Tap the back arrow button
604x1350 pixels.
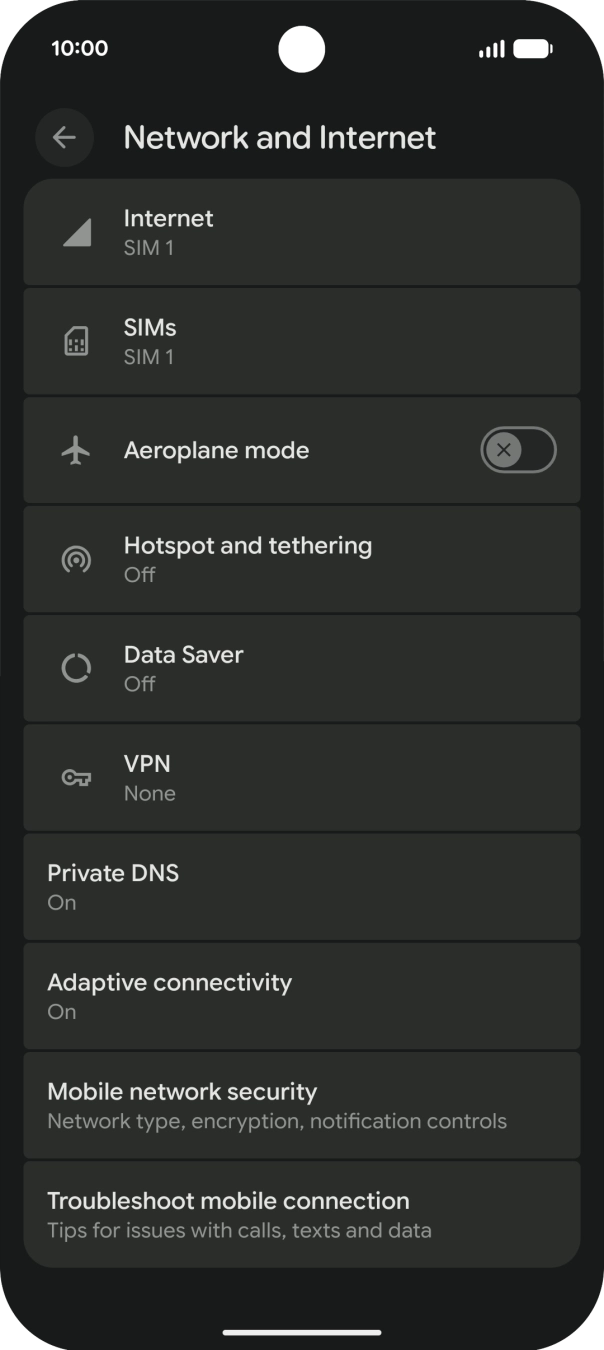65,138
